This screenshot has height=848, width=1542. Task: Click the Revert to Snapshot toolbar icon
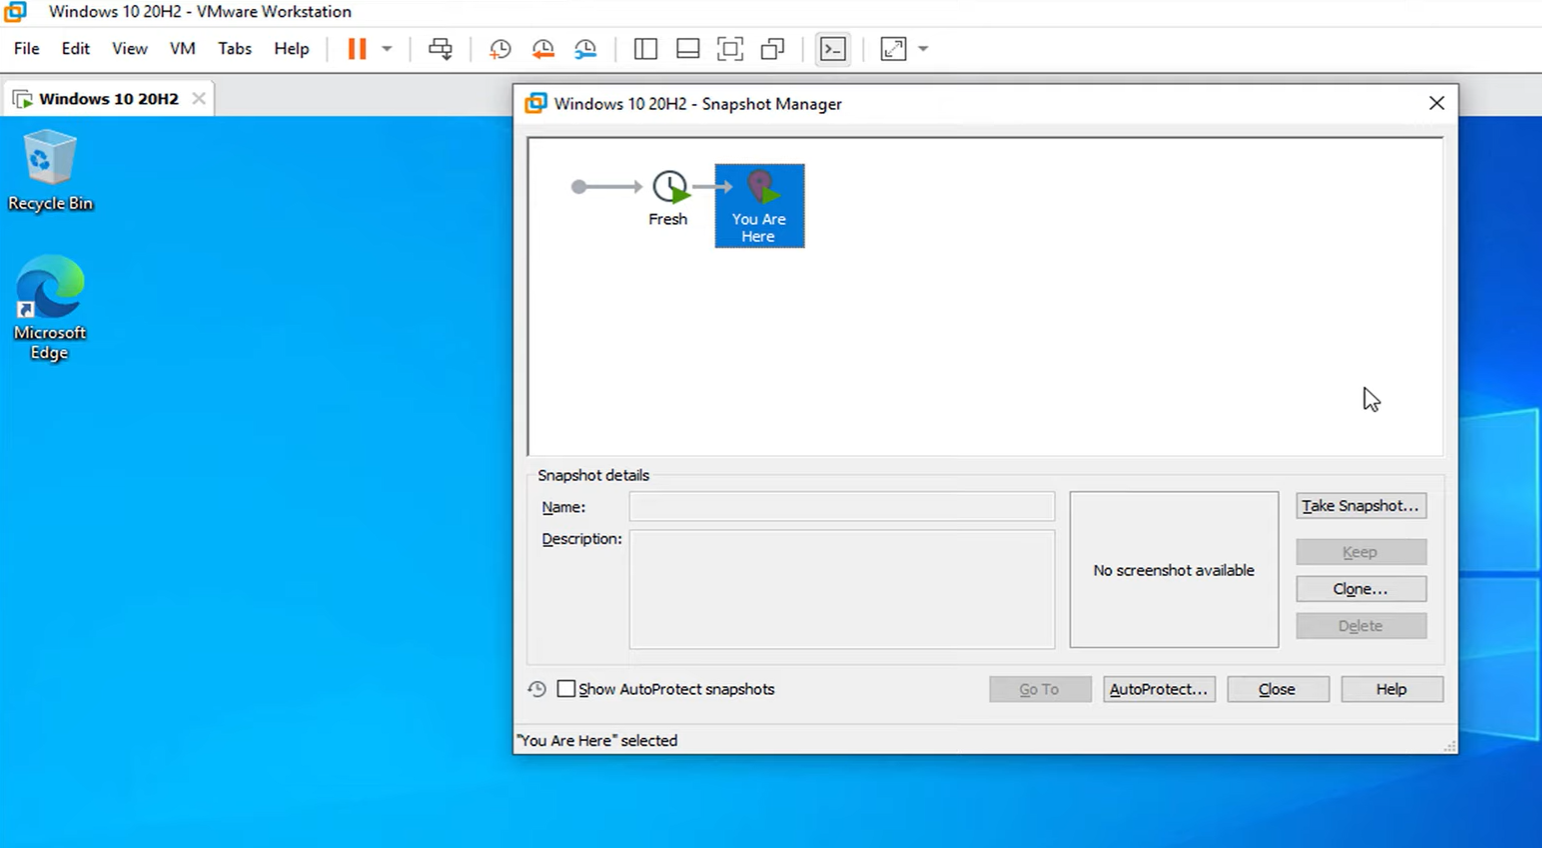[543, 49]
